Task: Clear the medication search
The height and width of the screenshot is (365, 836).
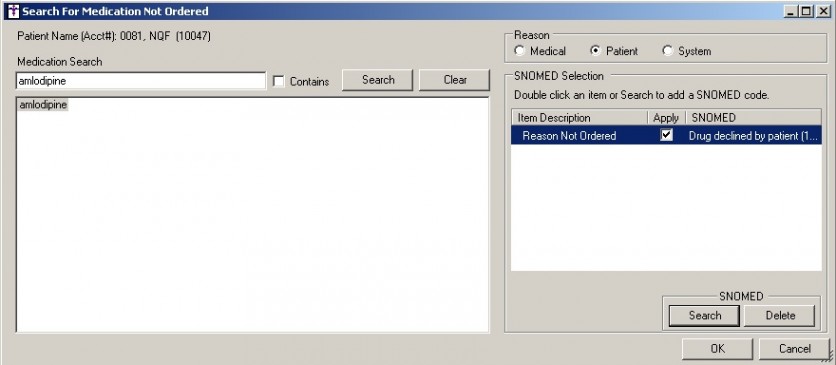Action: coord(455,80)
